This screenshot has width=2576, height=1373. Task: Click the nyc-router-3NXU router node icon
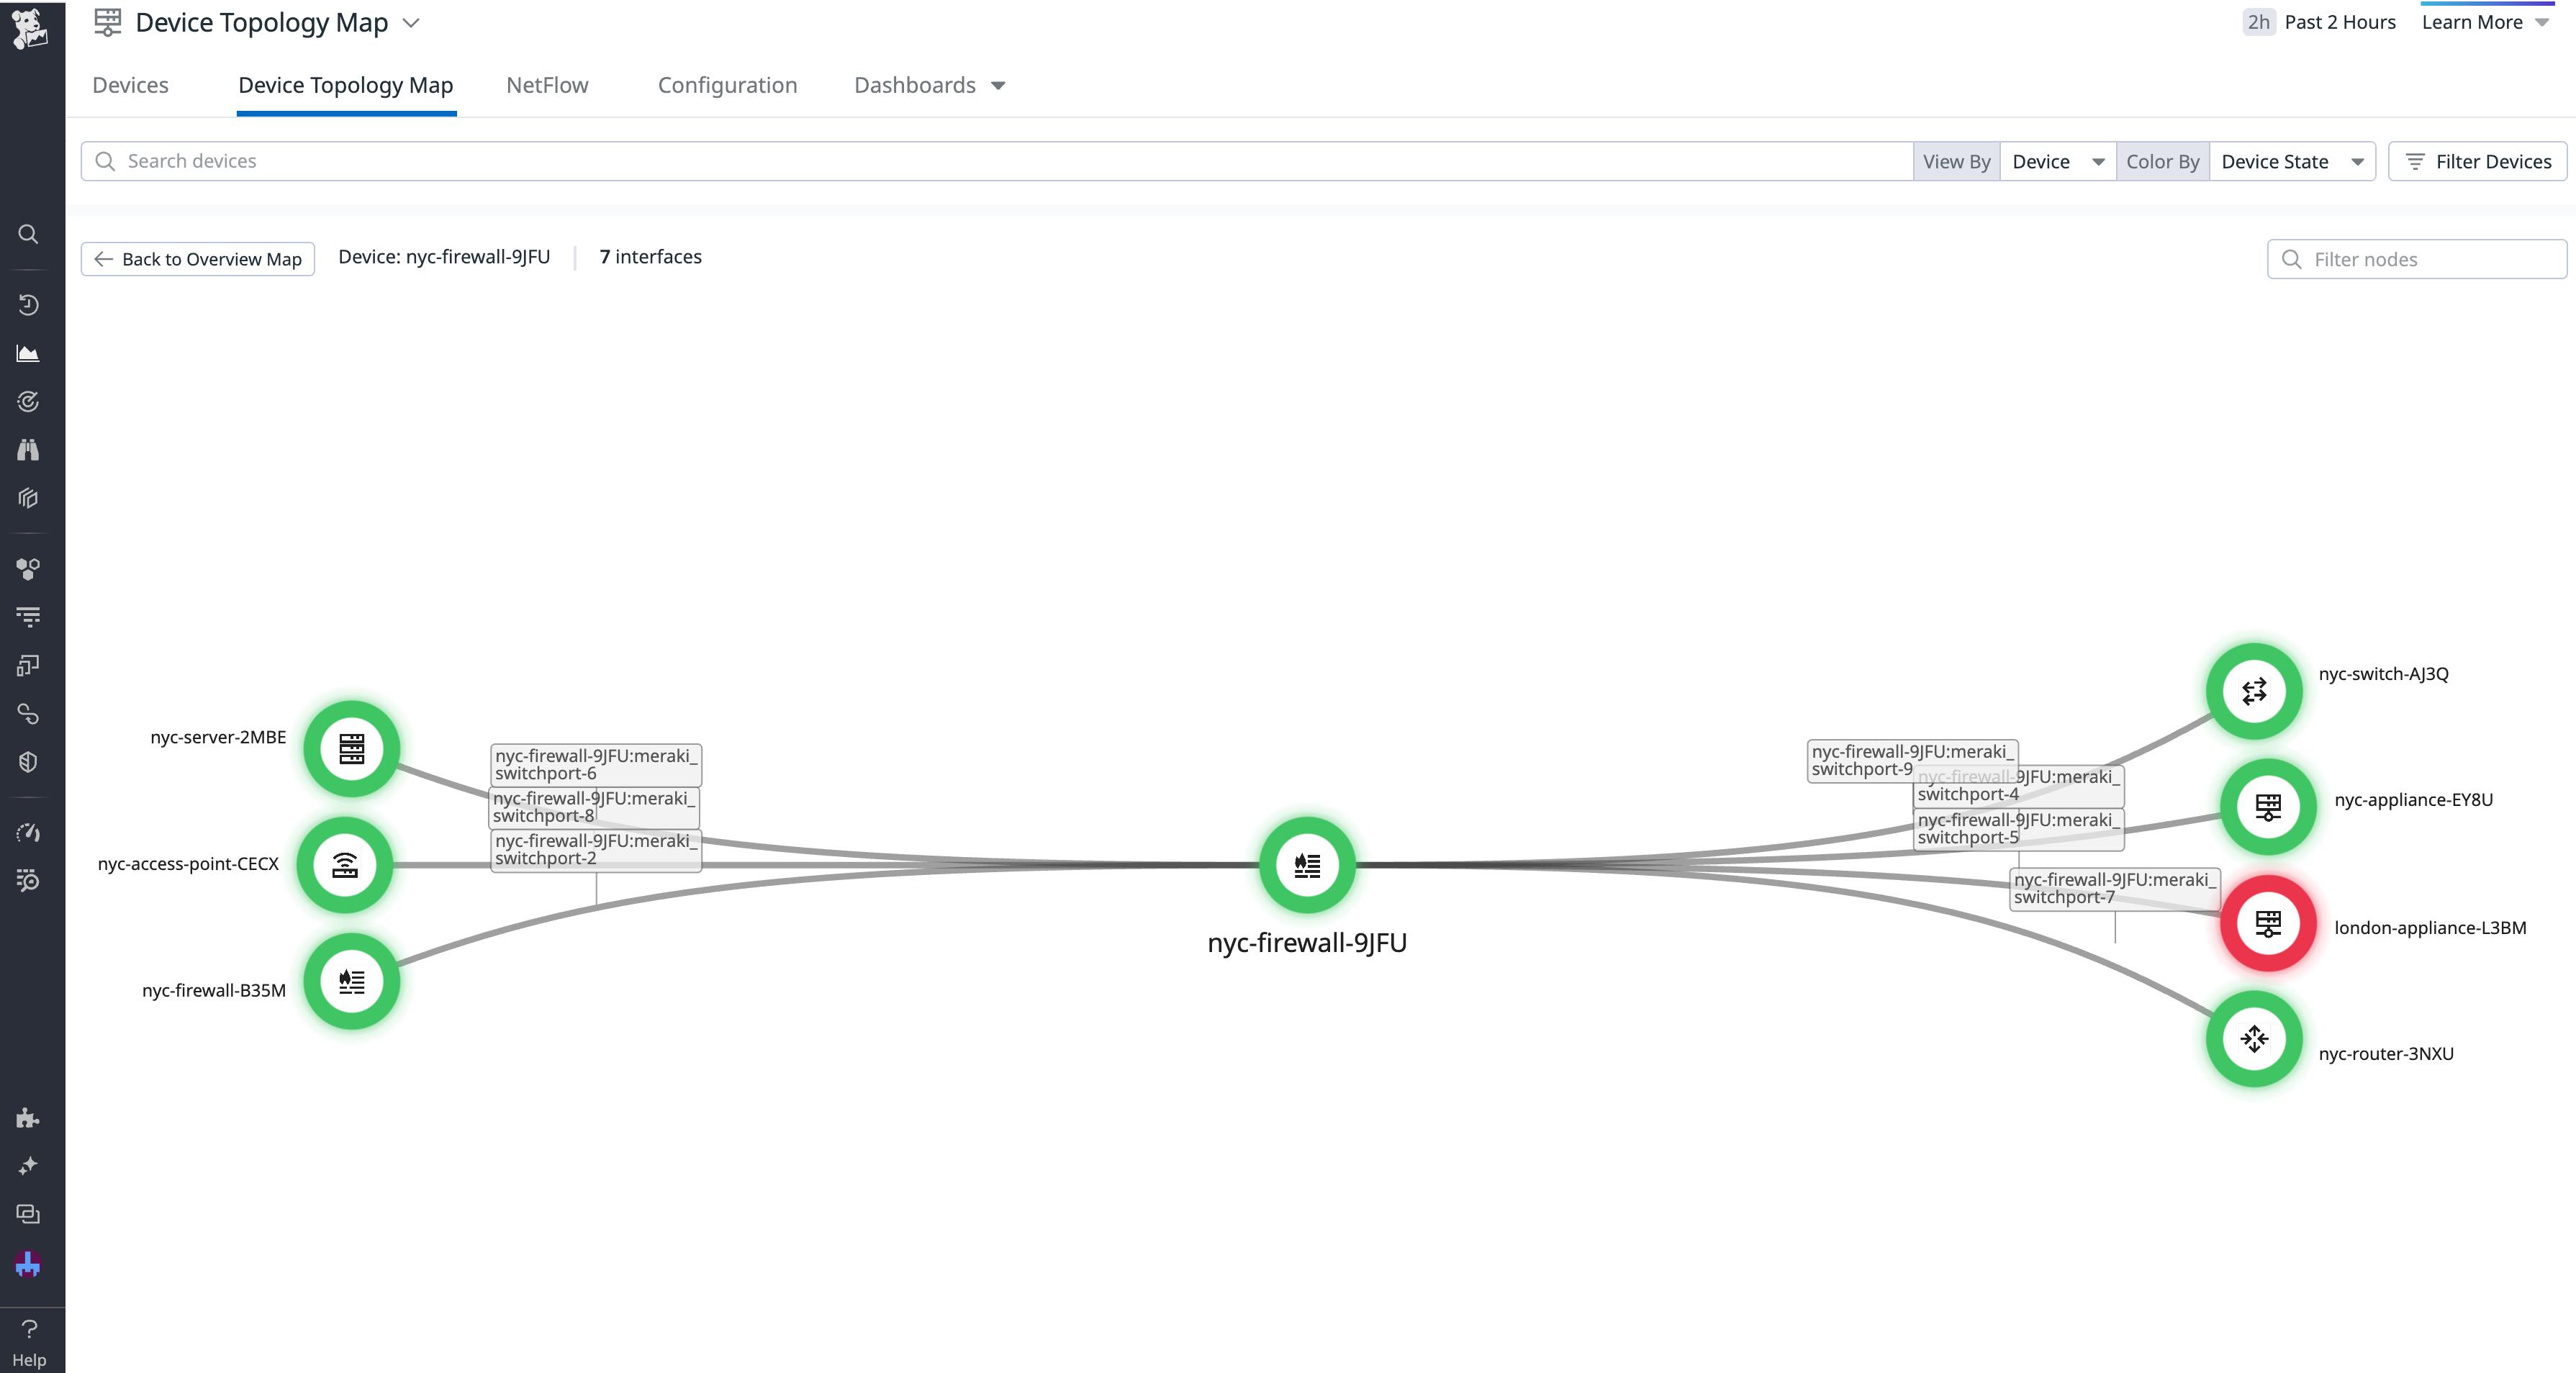click(x=2253, y=1039)
